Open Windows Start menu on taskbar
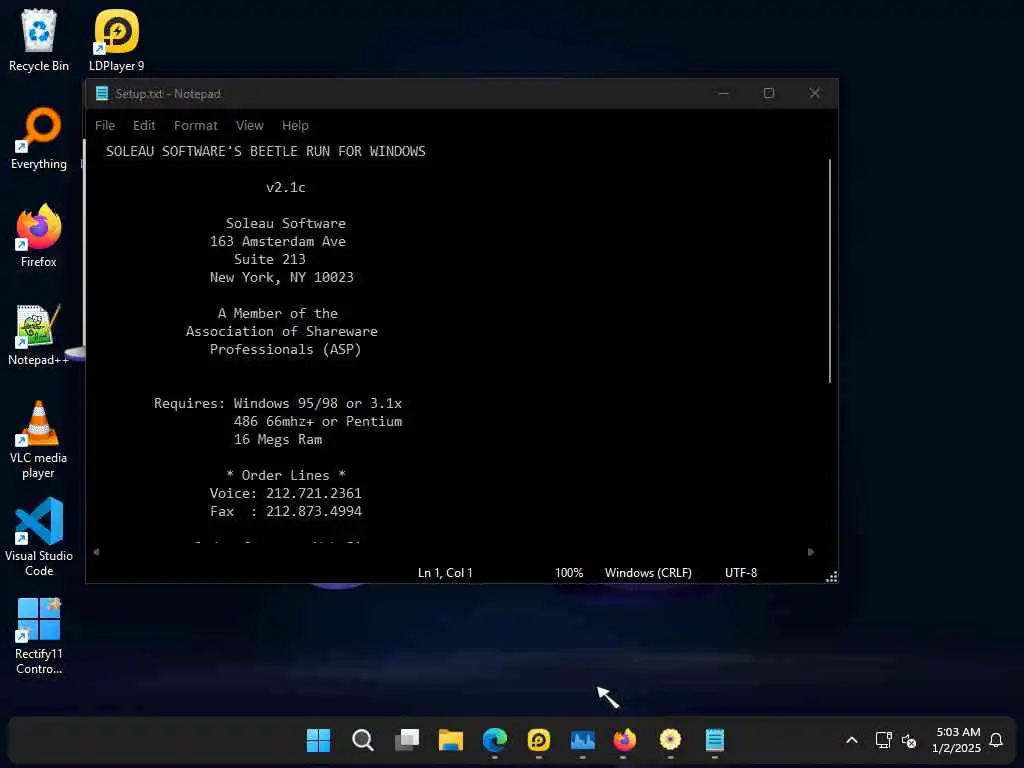Image resolution: width=1024 pixels, height=768 pixels. pos(318,740)
